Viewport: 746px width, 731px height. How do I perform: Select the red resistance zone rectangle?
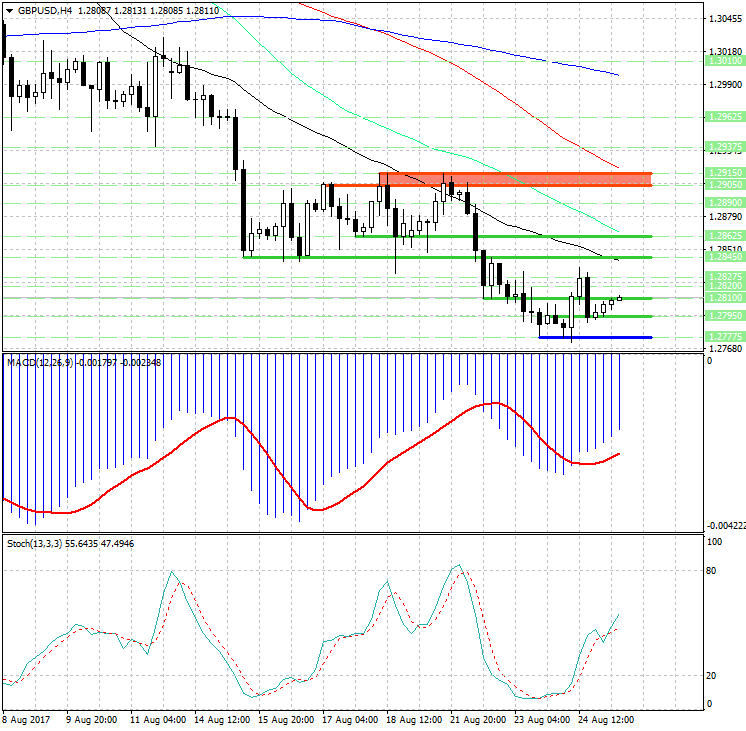point(515,179)
